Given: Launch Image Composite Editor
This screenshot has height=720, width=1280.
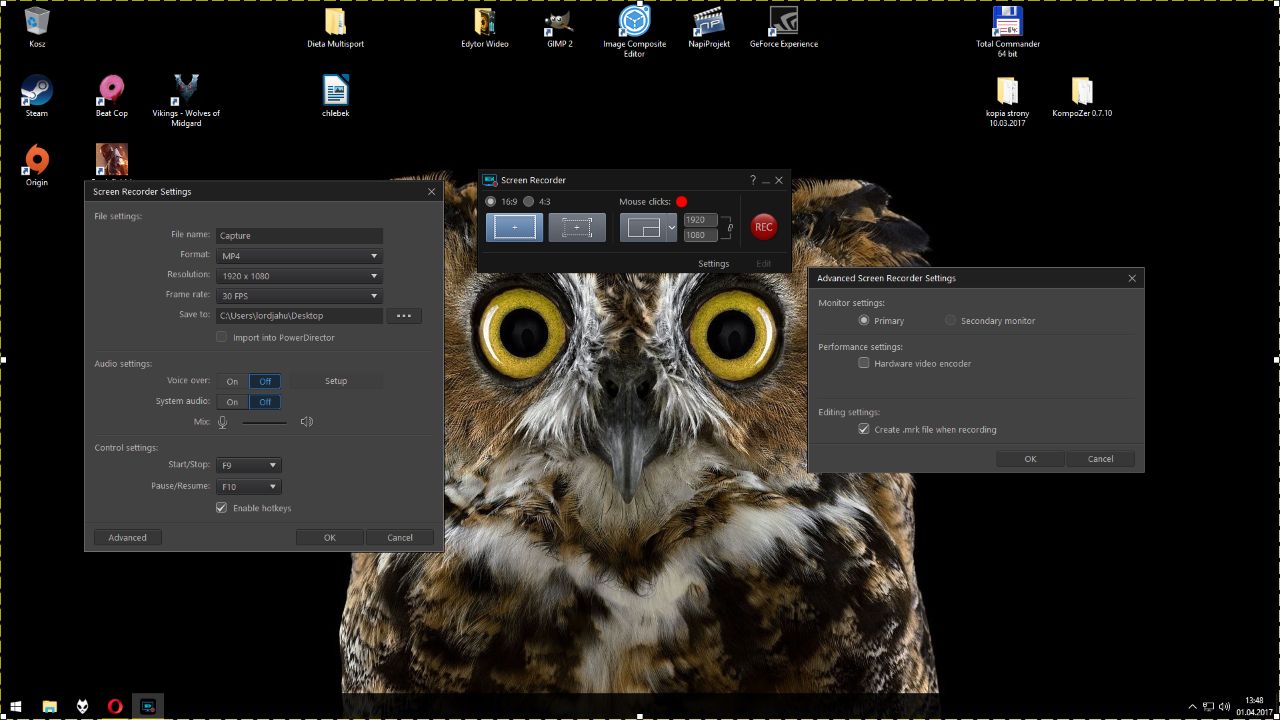Looking at the screenshot, I should [634, 31].
